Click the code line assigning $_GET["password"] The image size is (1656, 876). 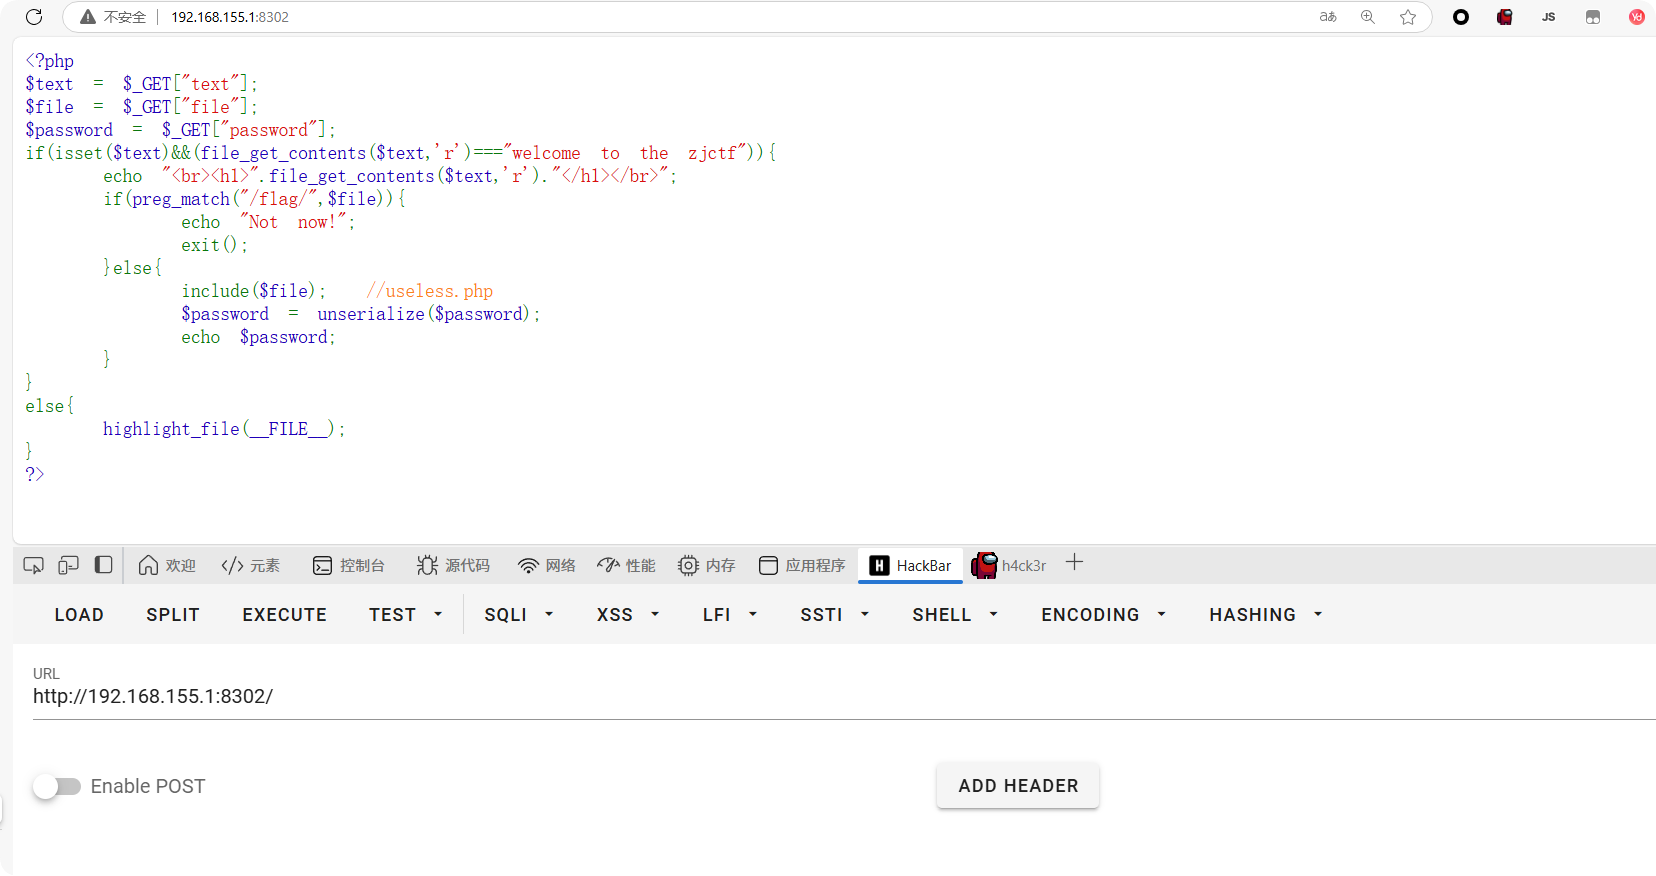click(181, 130)
